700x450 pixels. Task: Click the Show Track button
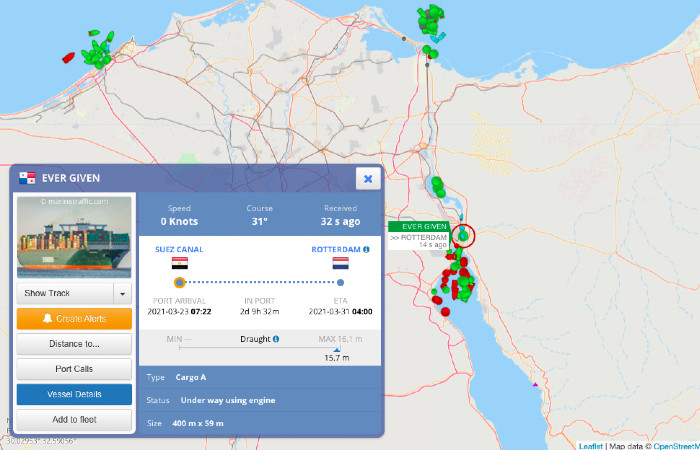click(x=65, y=293)
